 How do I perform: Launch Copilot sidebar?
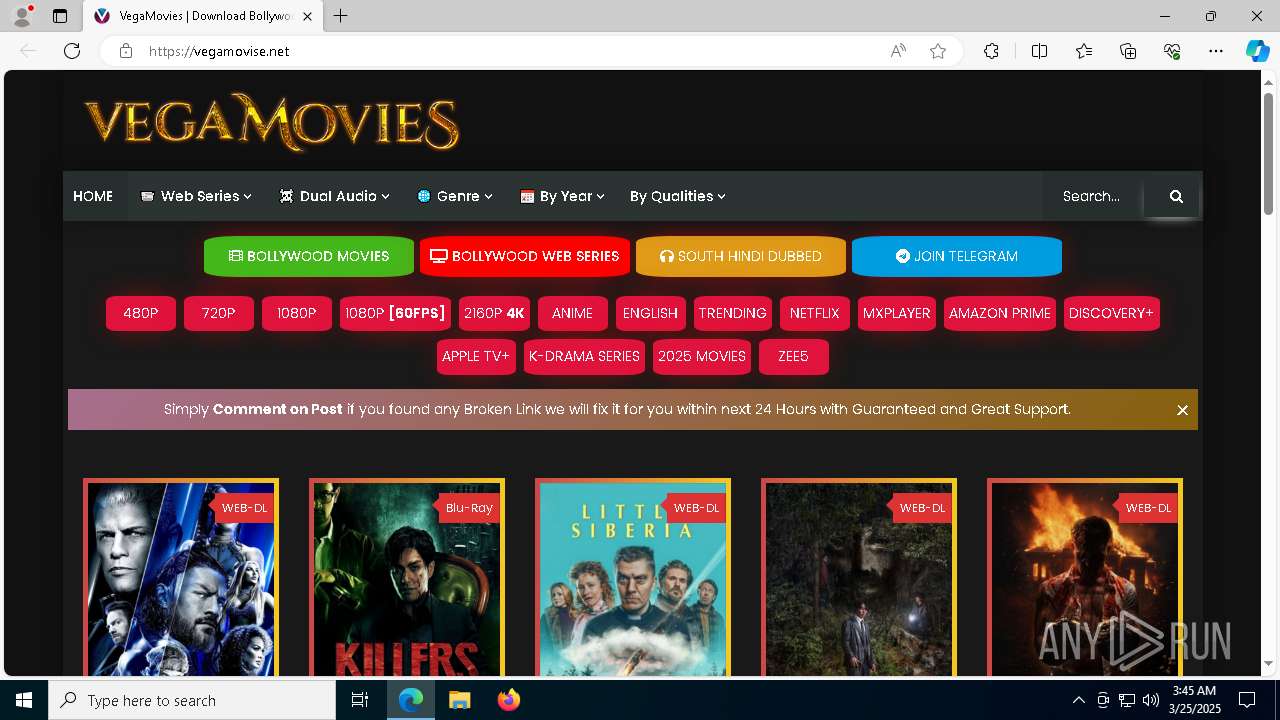coord(1257,51)
